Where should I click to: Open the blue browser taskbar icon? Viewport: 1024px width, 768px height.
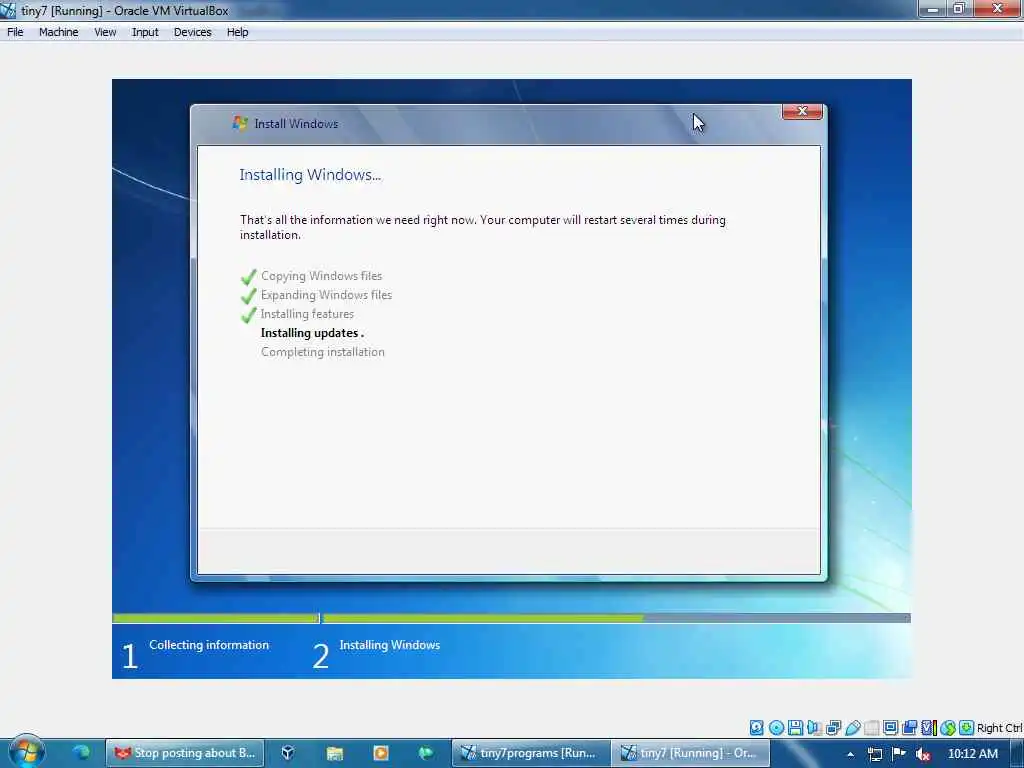click(81, 752)
